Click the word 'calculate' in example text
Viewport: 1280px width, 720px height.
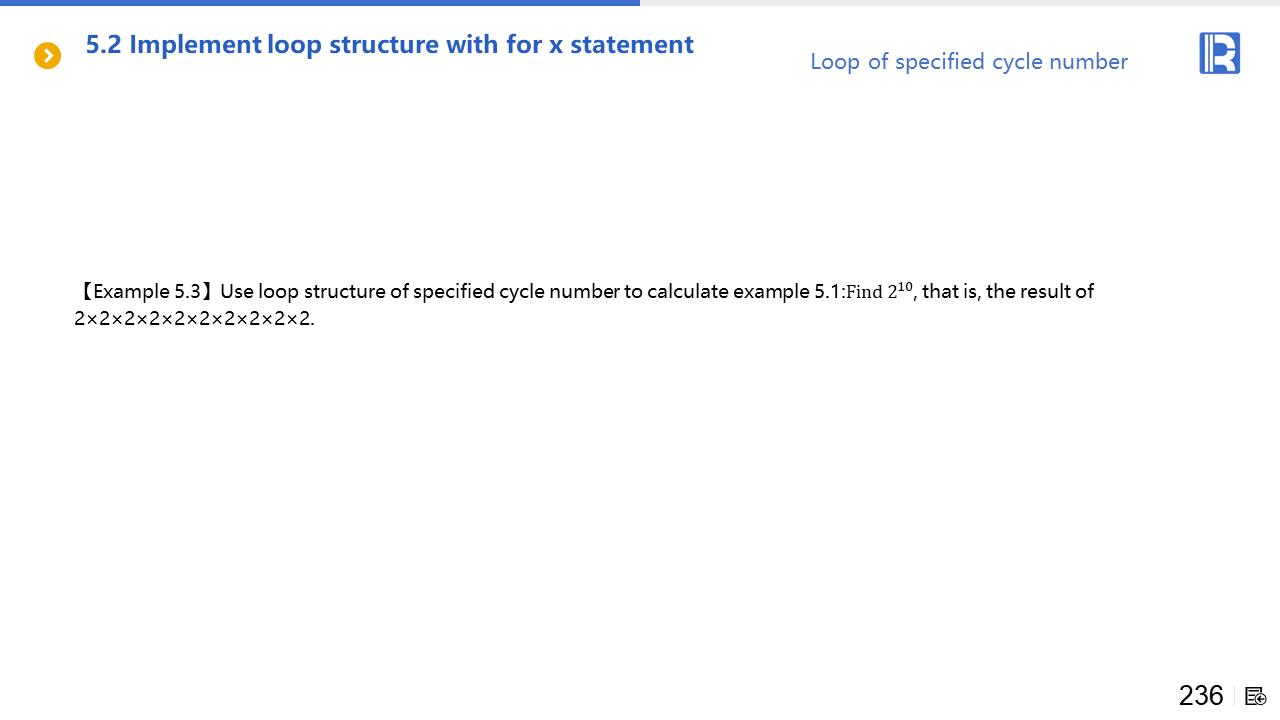pos(688,292)
